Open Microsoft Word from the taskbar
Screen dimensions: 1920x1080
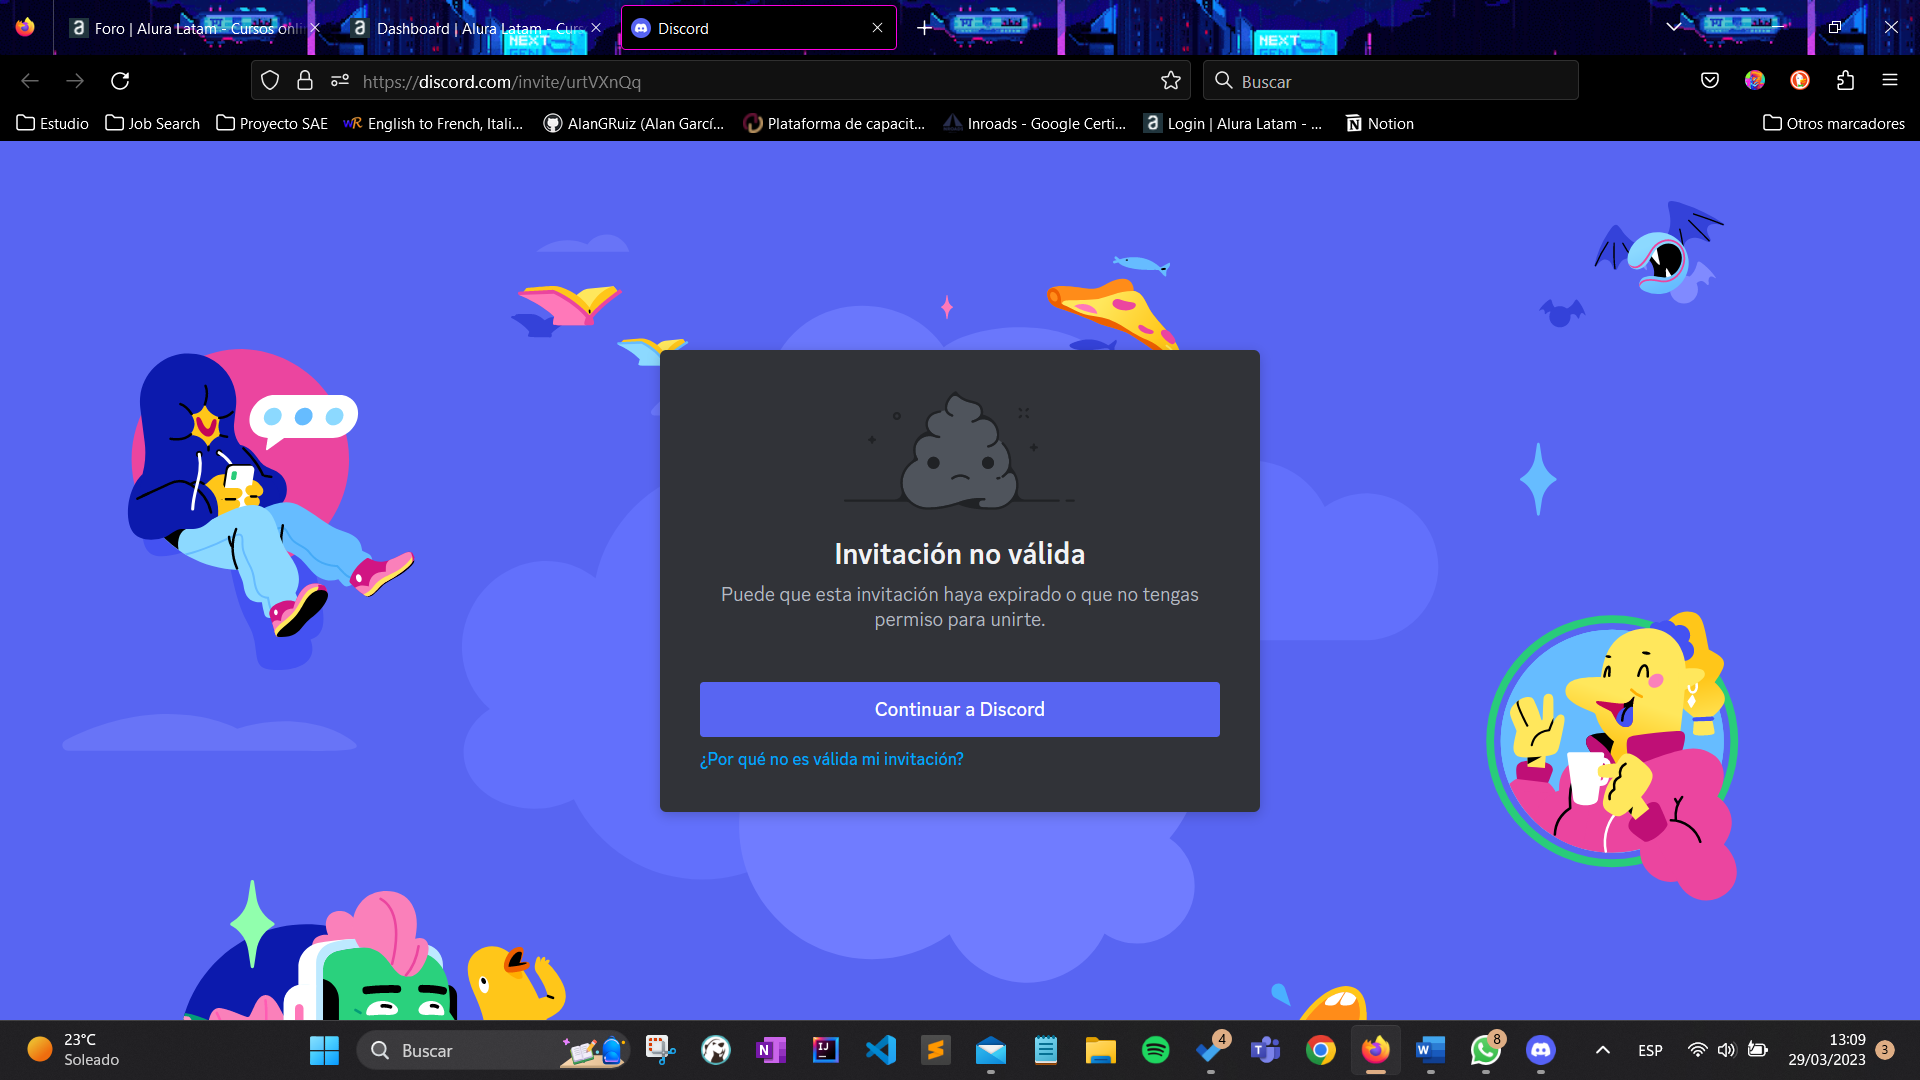pos(1431,1050)
